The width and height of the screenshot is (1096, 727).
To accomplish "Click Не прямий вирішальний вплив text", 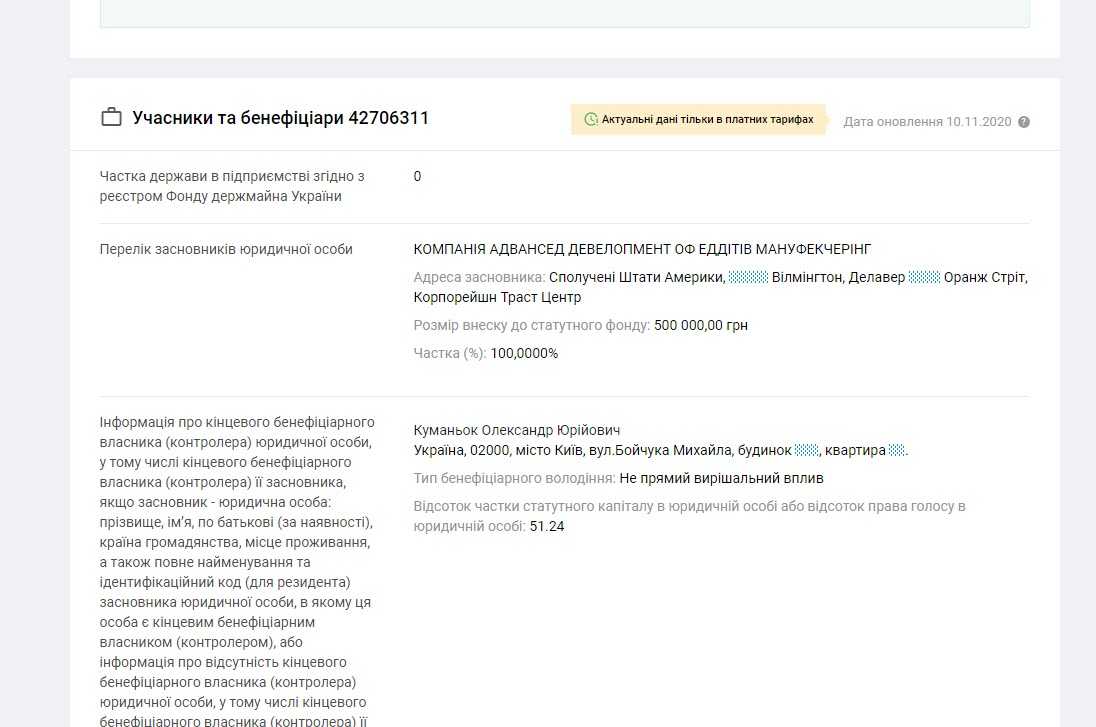I will click(x=721, y=479).
